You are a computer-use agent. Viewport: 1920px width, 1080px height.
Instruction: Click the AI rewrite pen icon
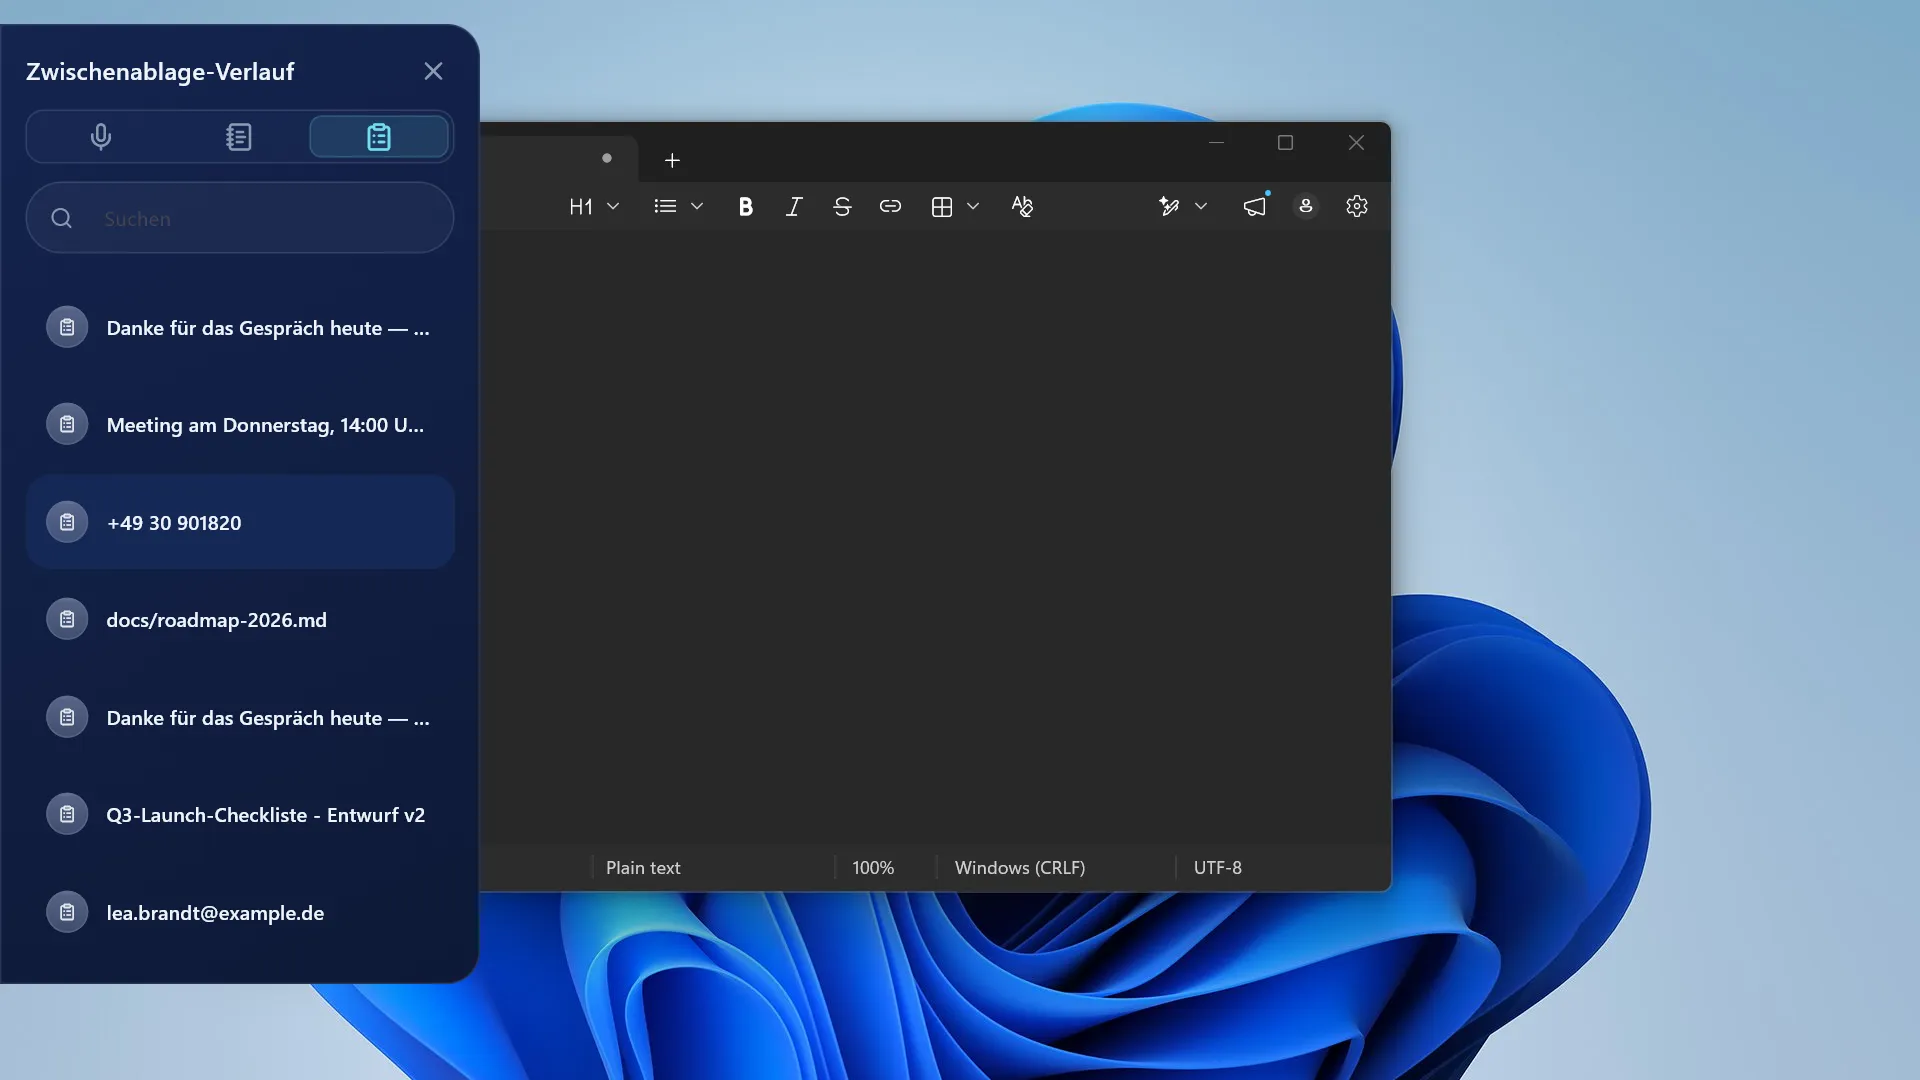pyautogui.click(x=1169, y=206)
